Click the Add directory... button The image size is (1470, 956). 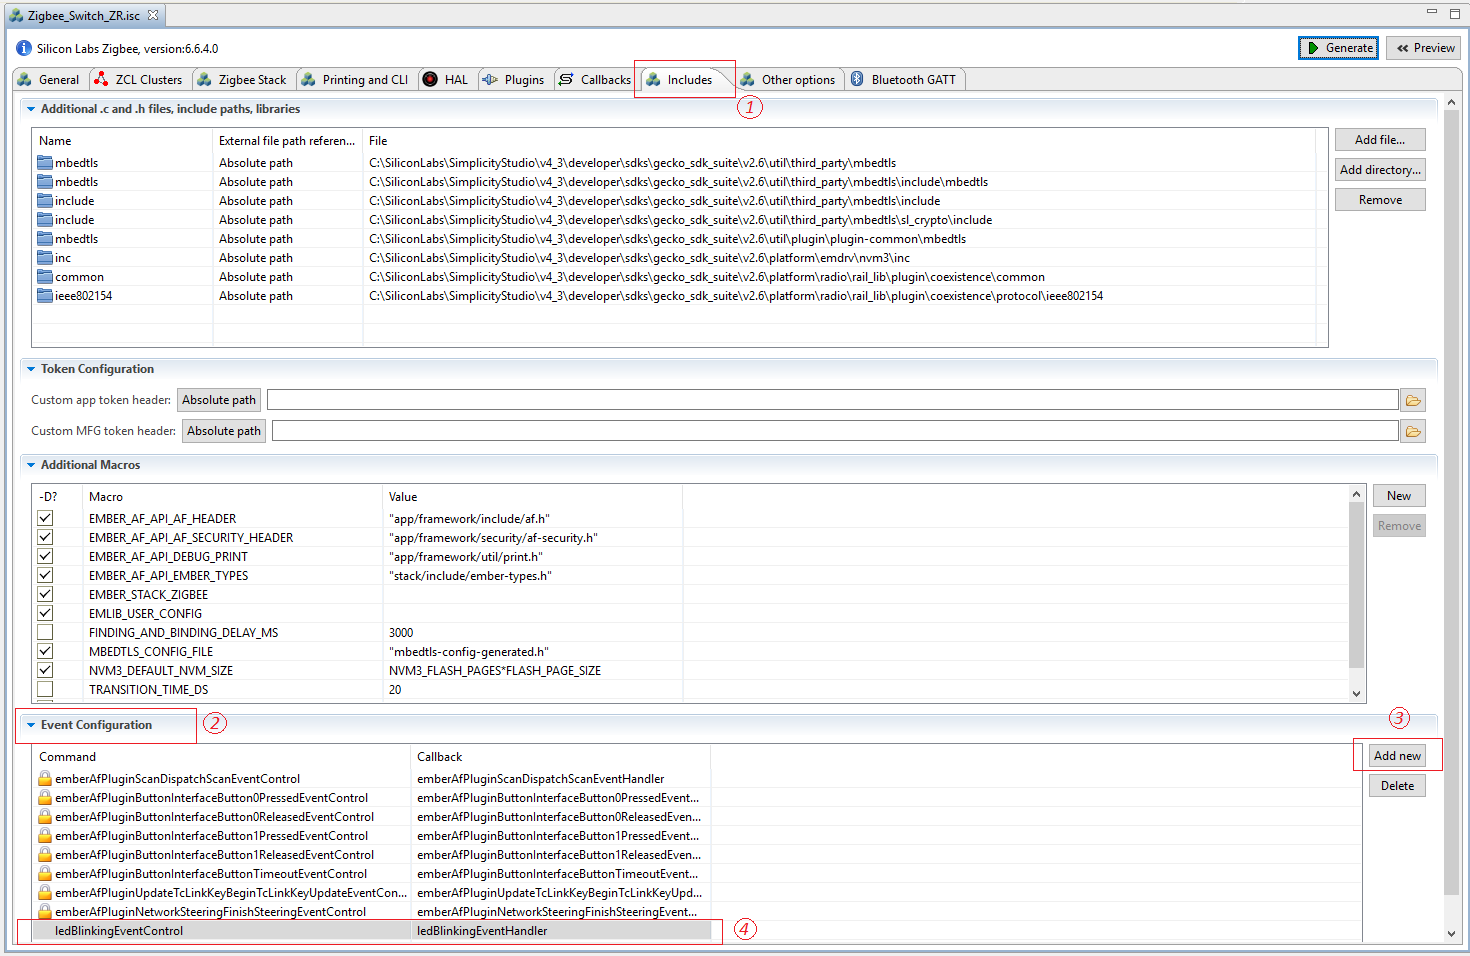(1379, 170)
